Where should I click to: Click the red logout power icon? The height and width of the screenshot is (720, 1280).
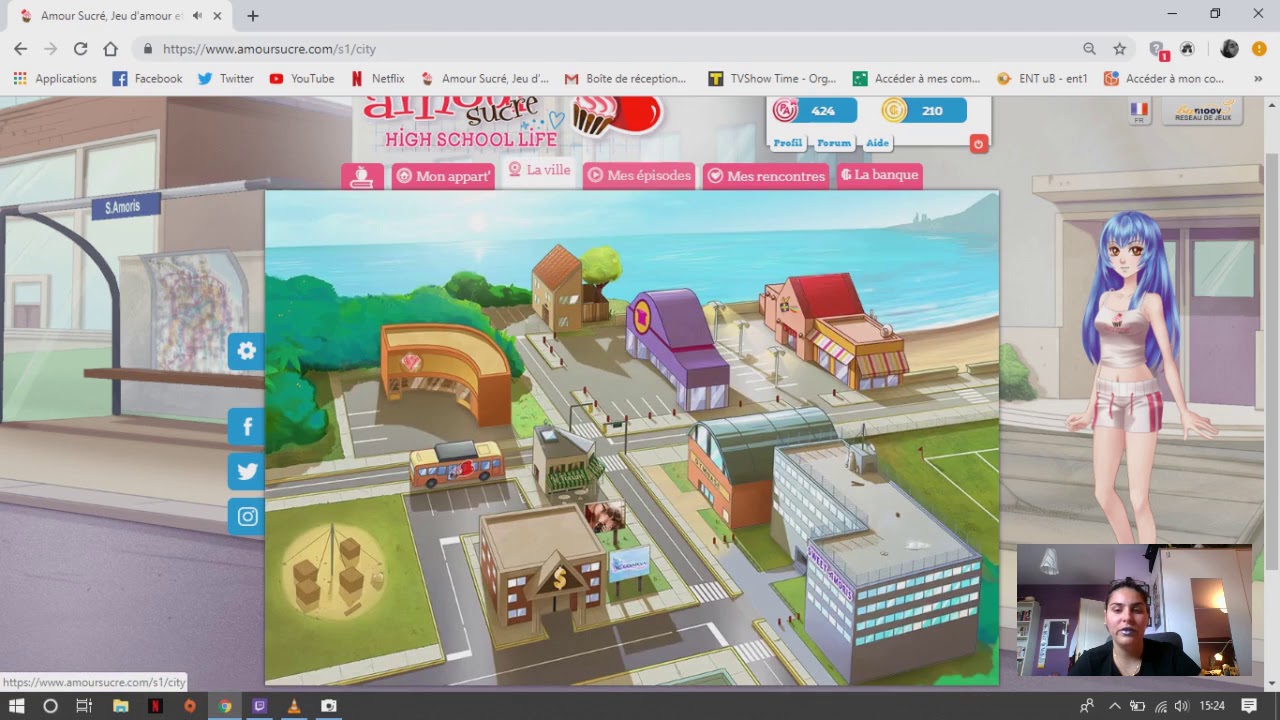pos(979,144)
